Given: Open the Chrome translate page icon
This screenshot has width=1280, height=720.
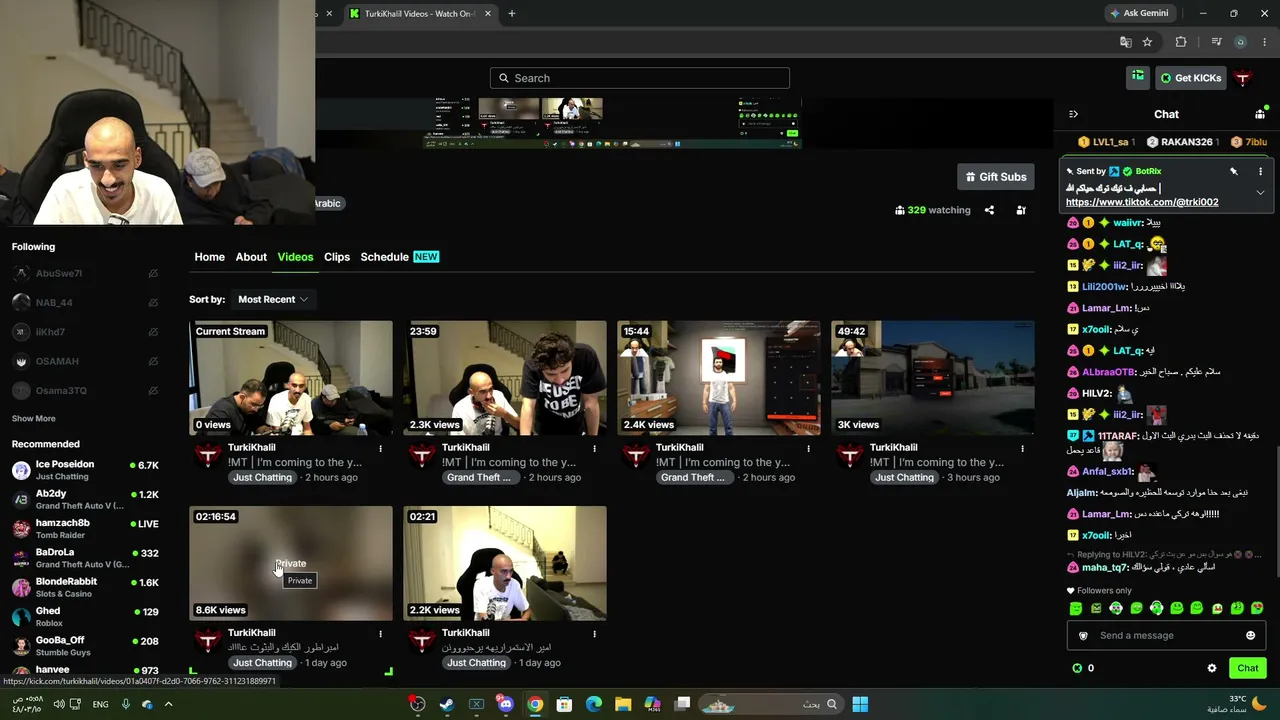Looking at the screenshot, I should tap(1126, 42).
